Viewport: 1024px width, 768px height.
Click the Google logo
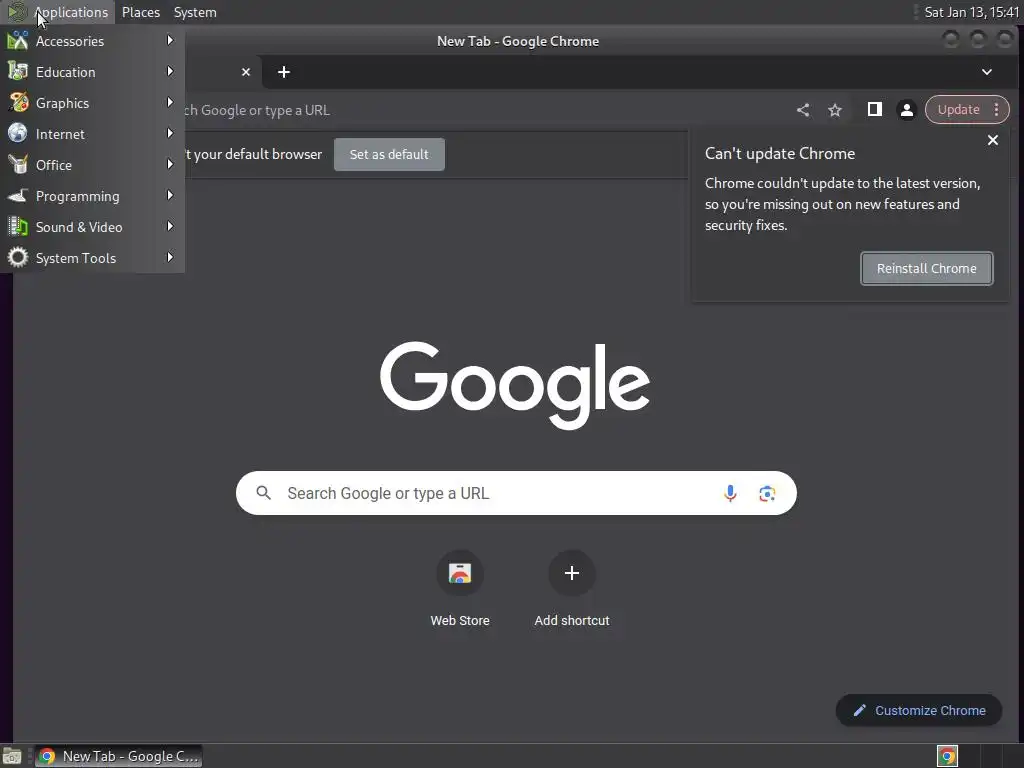[x=515, y=385]
